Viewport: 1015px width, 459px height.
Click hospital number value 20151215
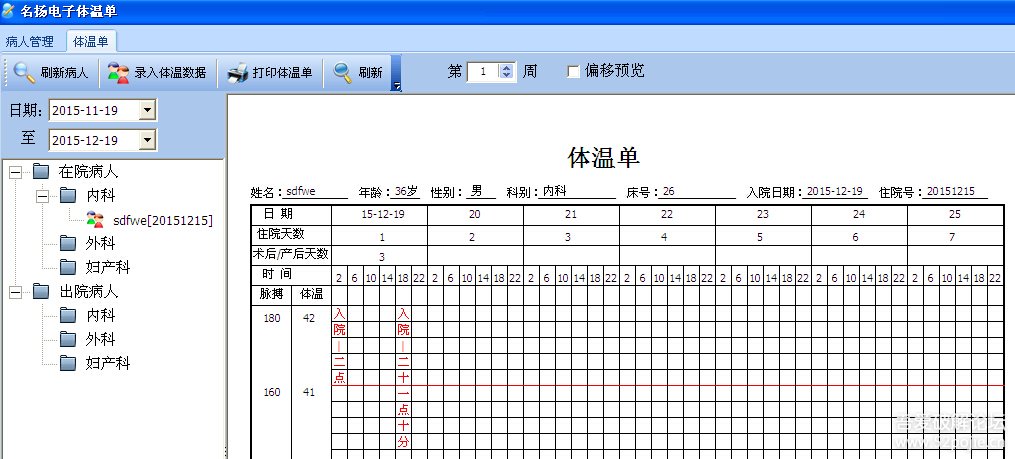[950, 192]
